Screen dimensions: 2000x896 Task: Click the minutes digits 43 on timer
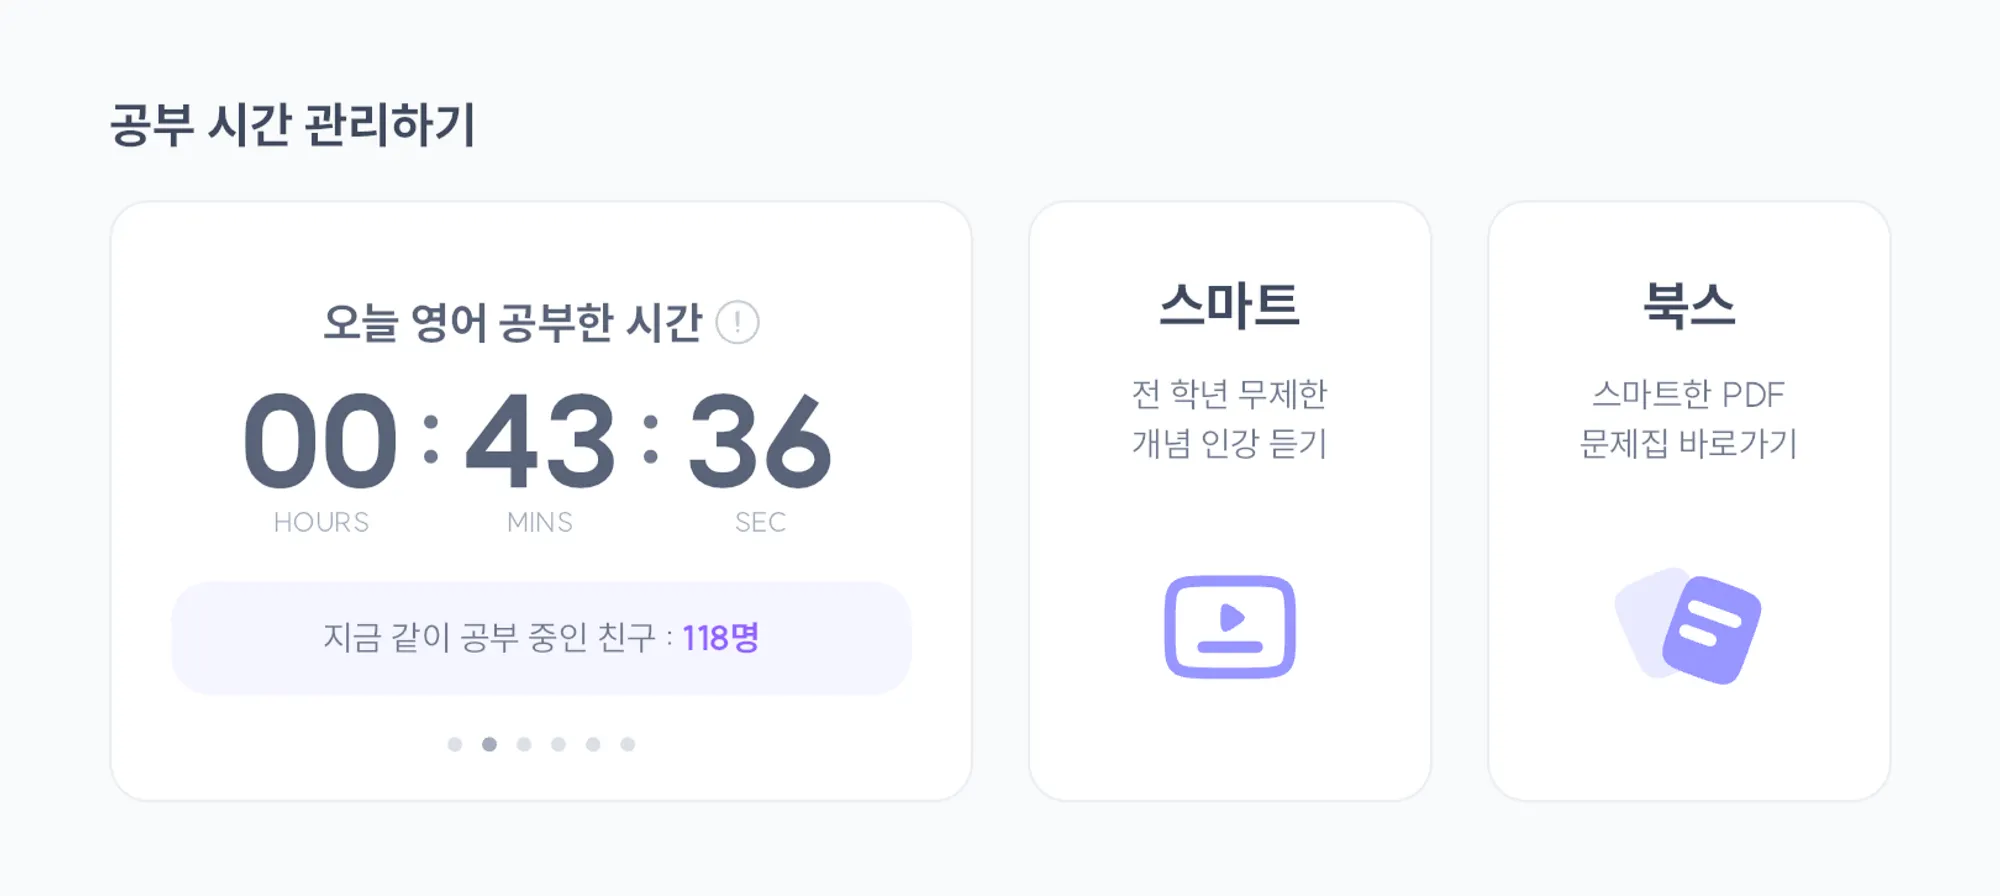540,441
